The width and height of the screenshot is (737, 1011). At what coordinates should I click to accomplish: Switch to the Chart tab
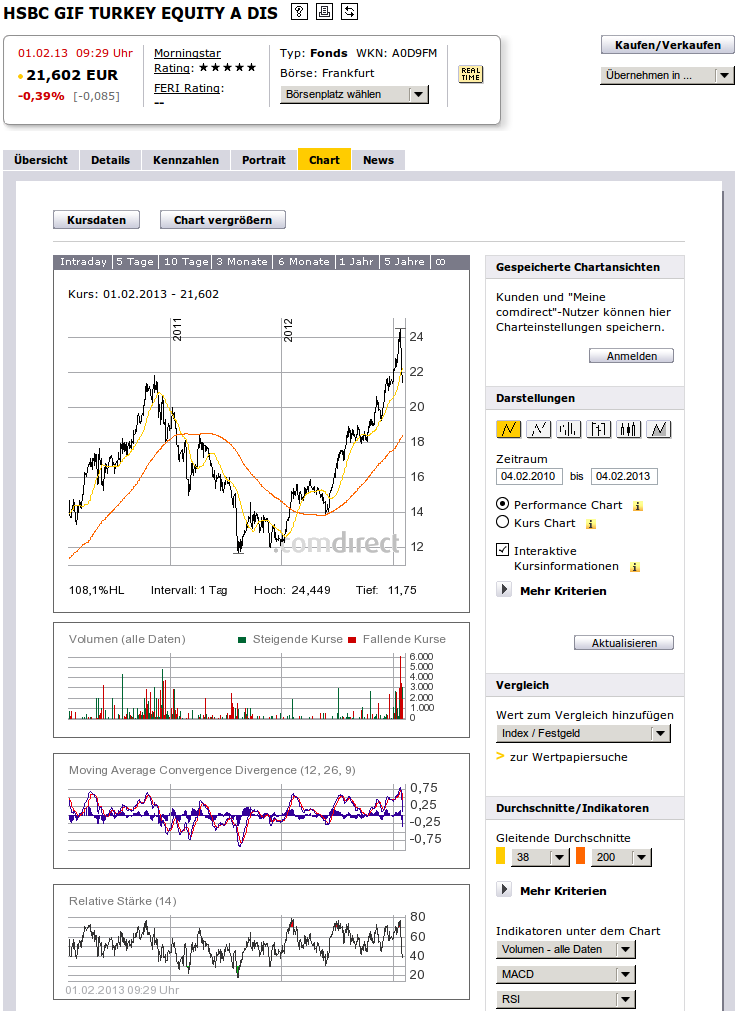(324, 160)
